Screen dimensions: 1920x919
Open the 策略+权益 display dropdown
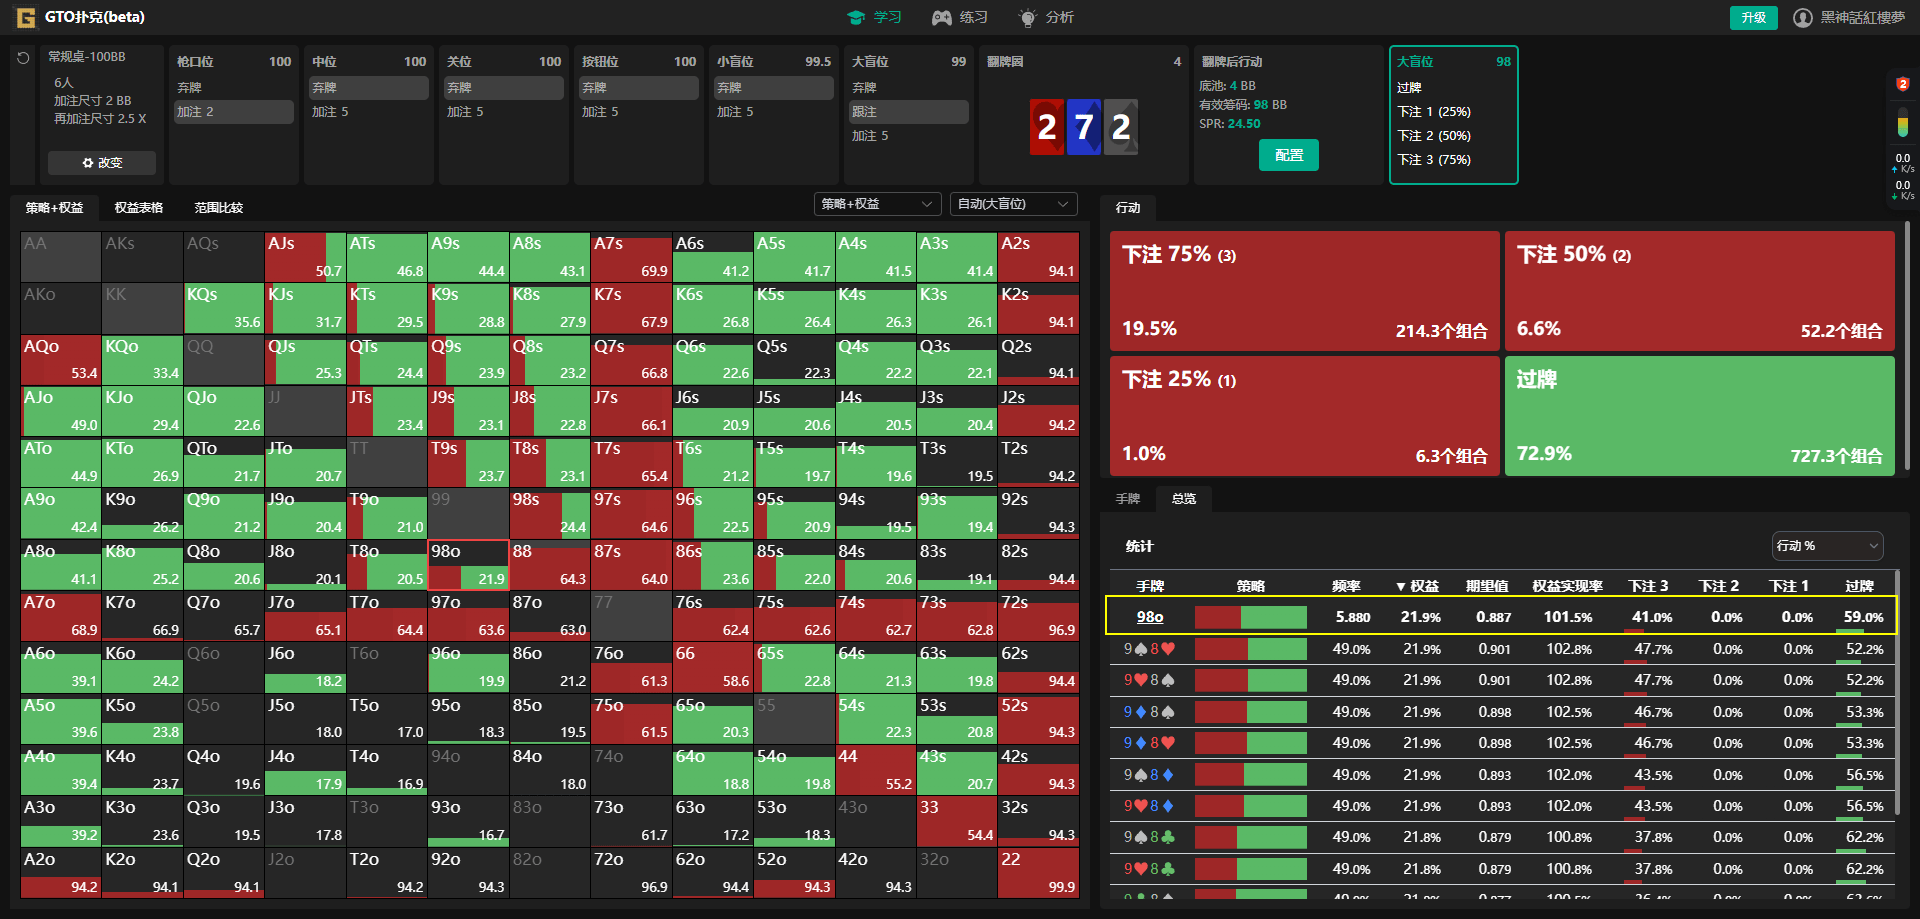877,204
